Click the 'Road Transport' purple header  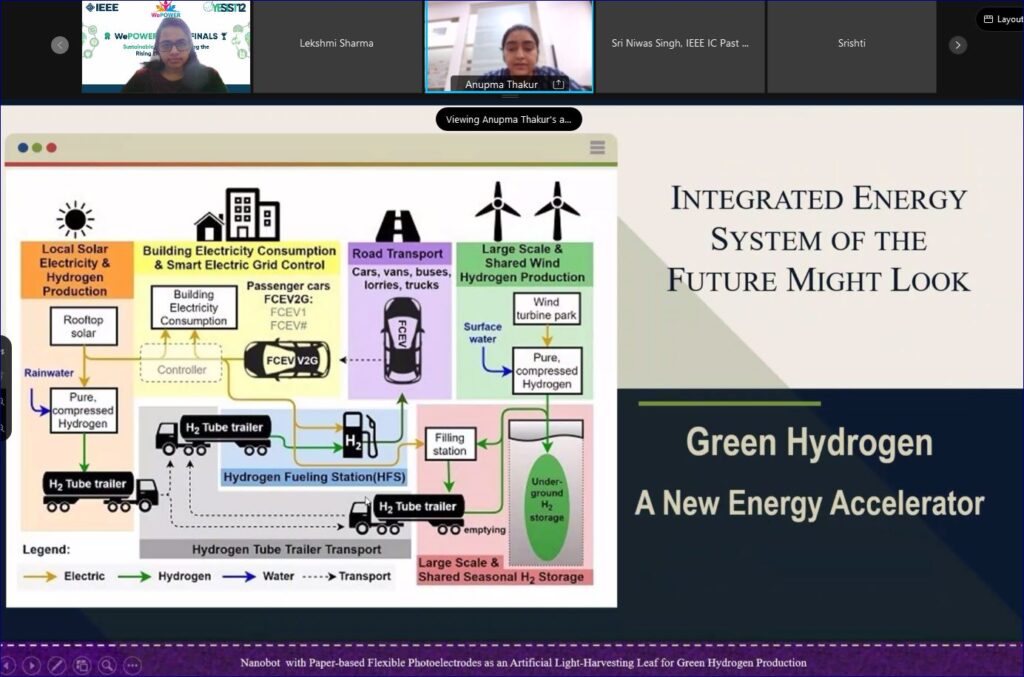coord(398,253)
